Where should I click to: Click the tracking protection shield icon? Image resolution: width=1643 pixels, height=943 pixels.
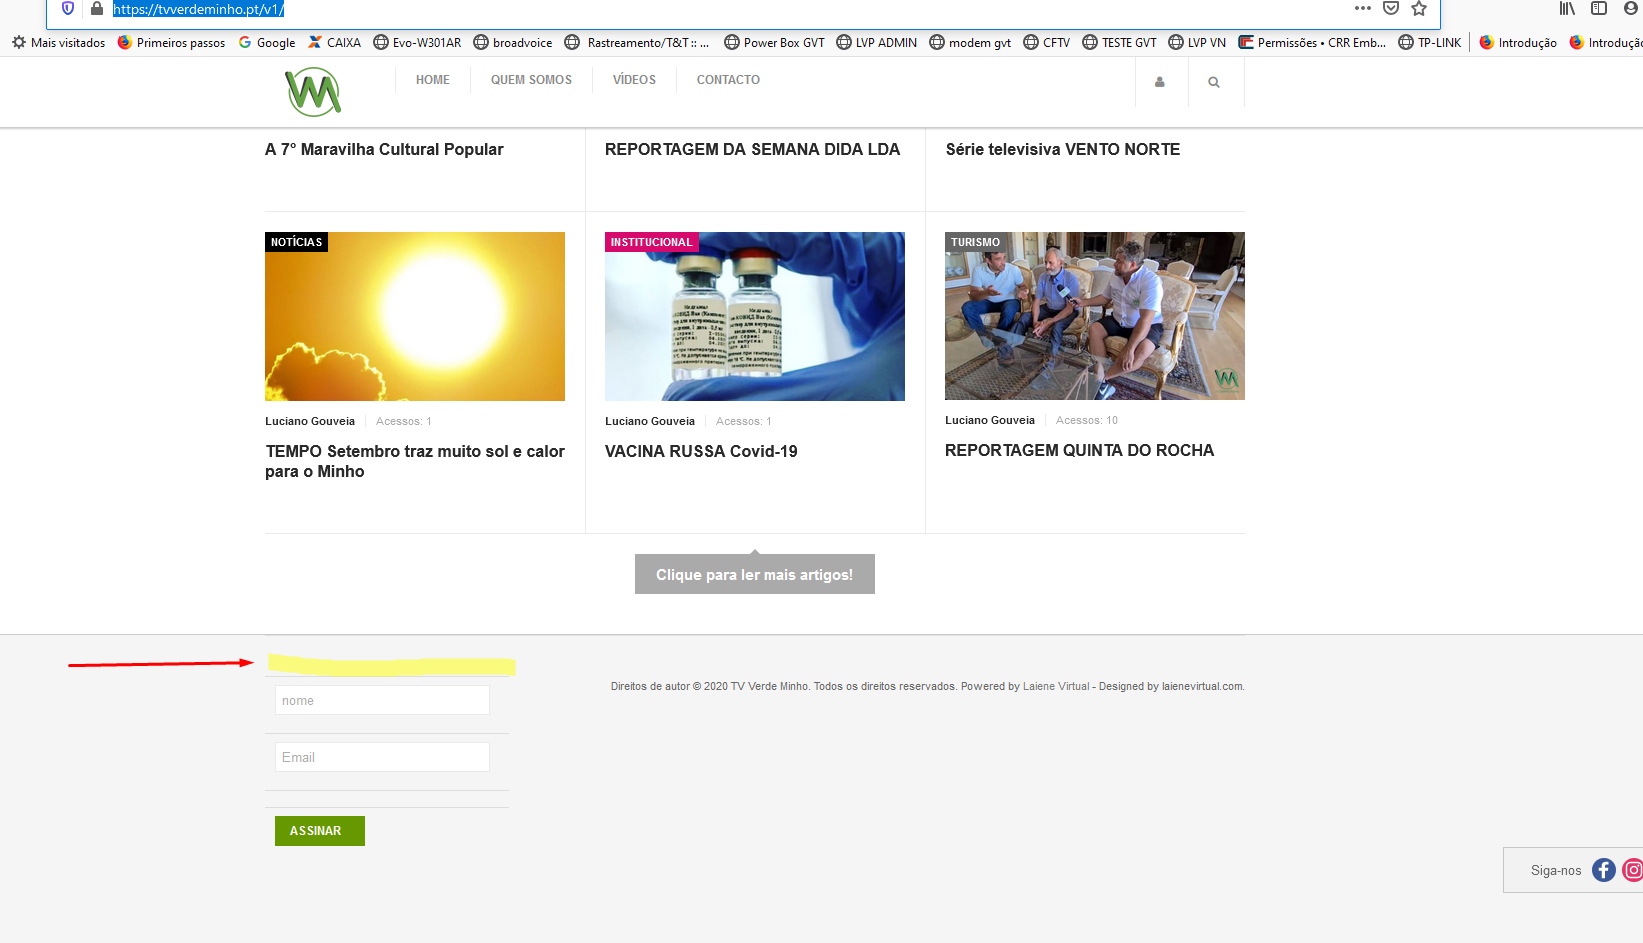click(68, 9)
